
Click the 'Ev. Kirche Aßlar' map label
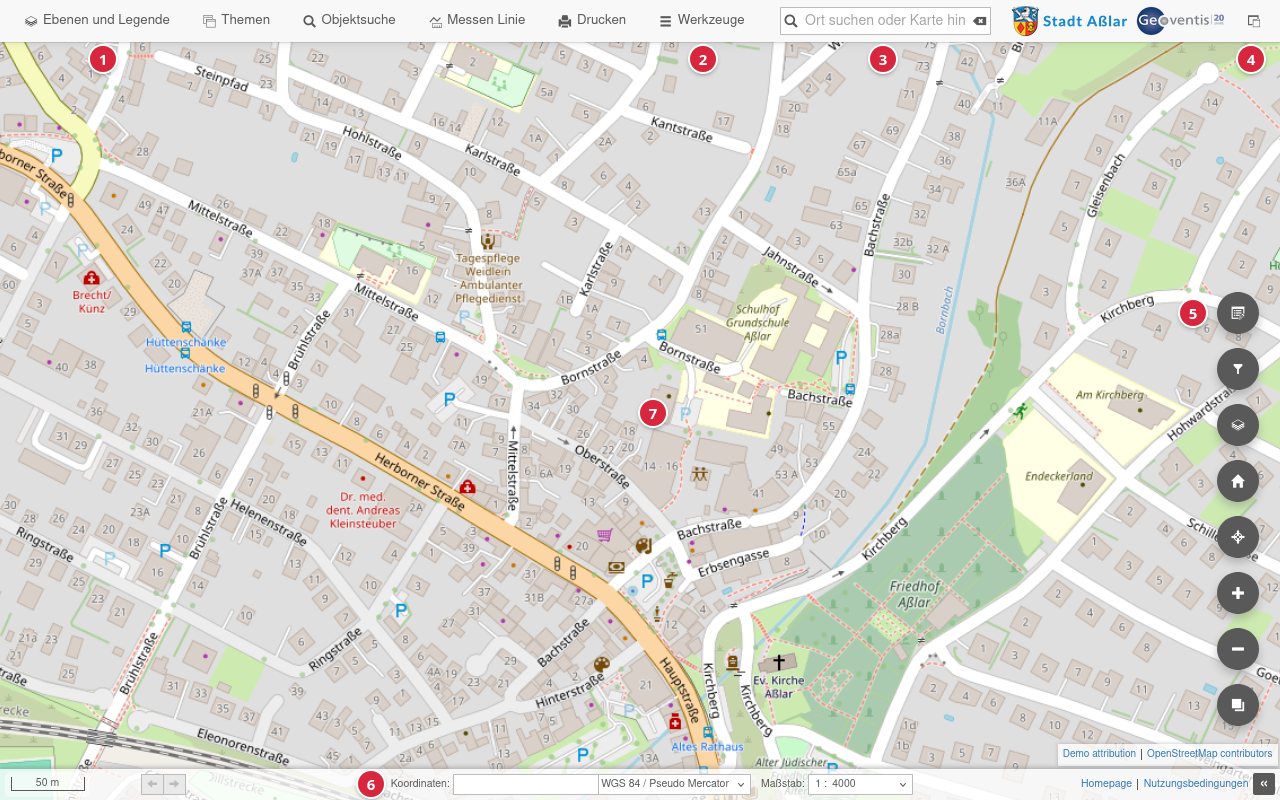click(779, 687)
